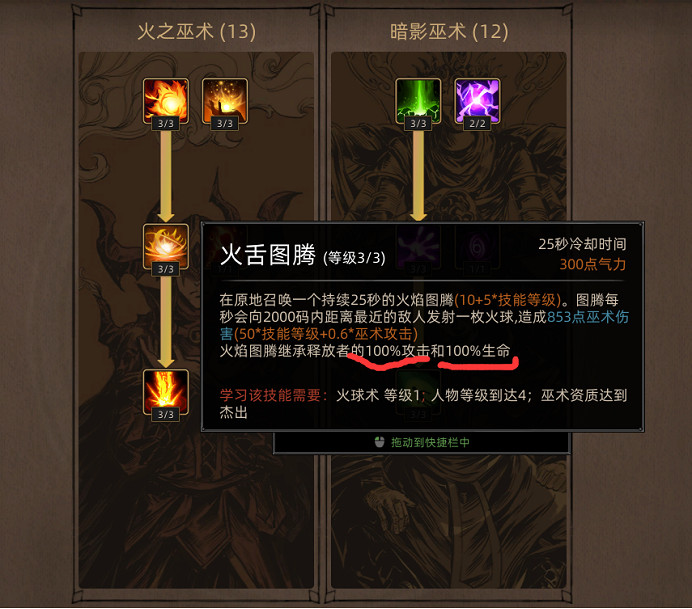
Task: Click the 拖动到快捷栏中 hint bar
Action: [x=421, y=442]
